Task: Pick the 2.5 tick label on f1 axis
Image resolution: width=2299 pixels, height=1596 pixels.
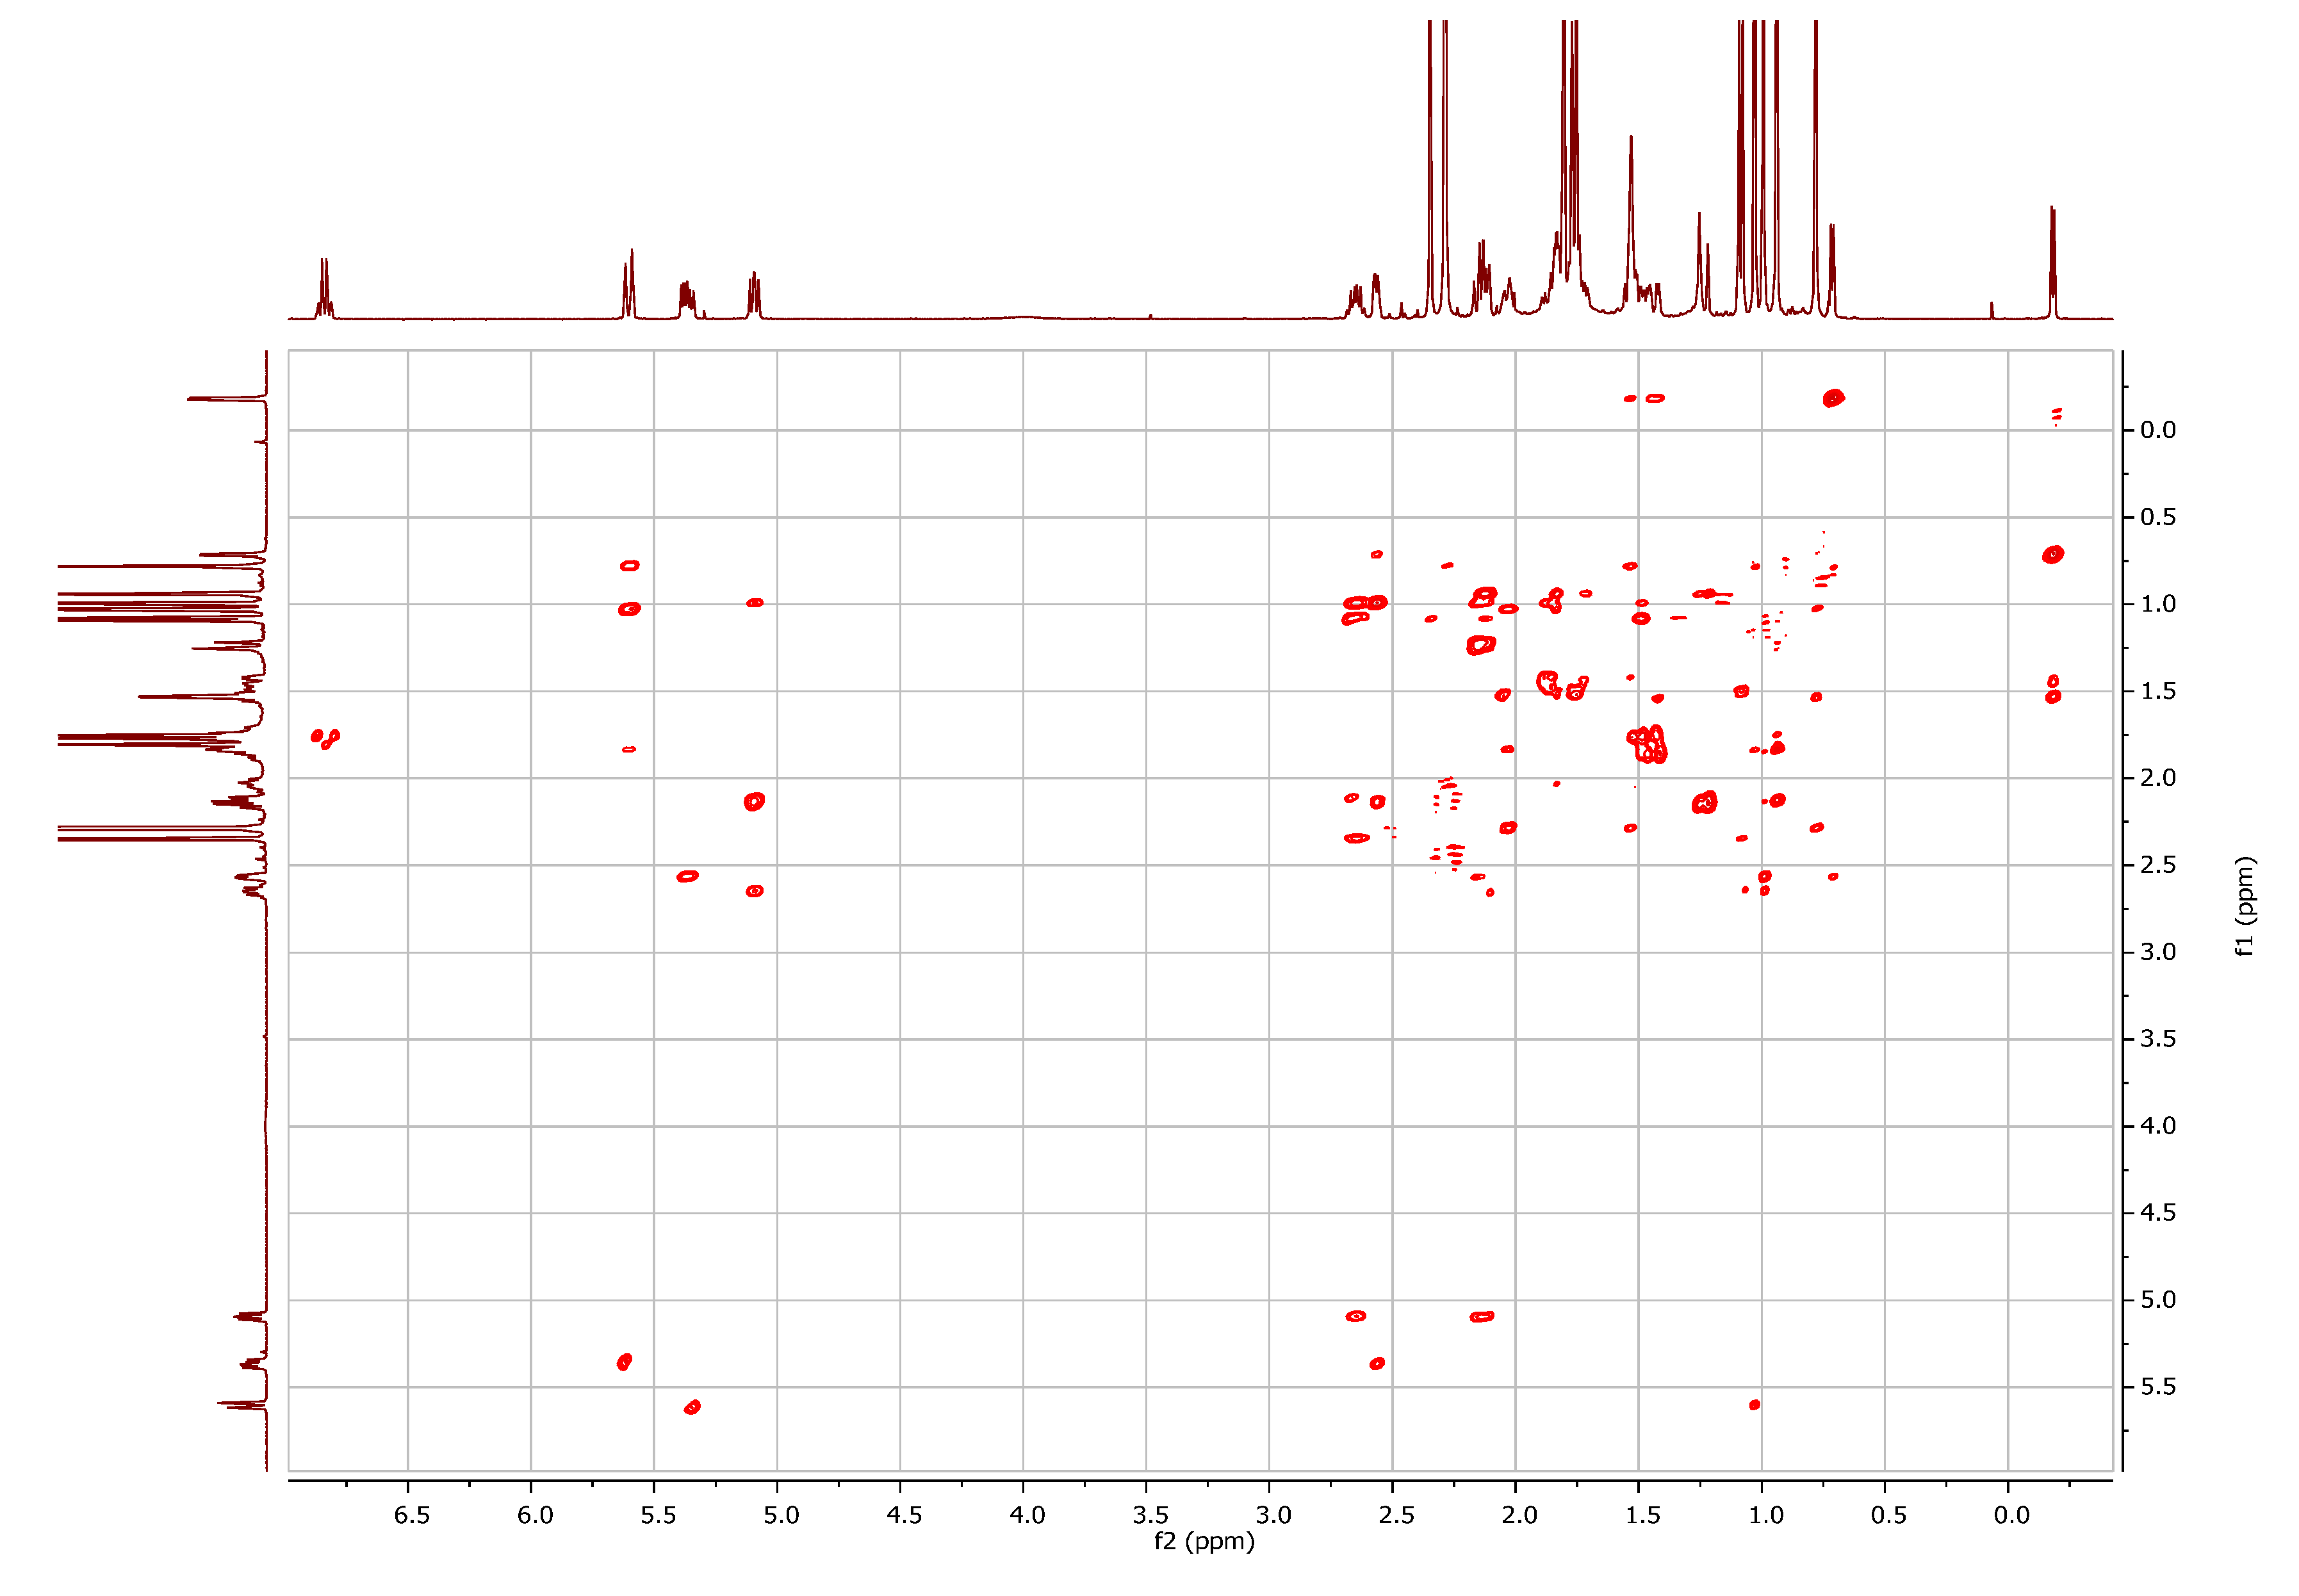Action: 2158,865
